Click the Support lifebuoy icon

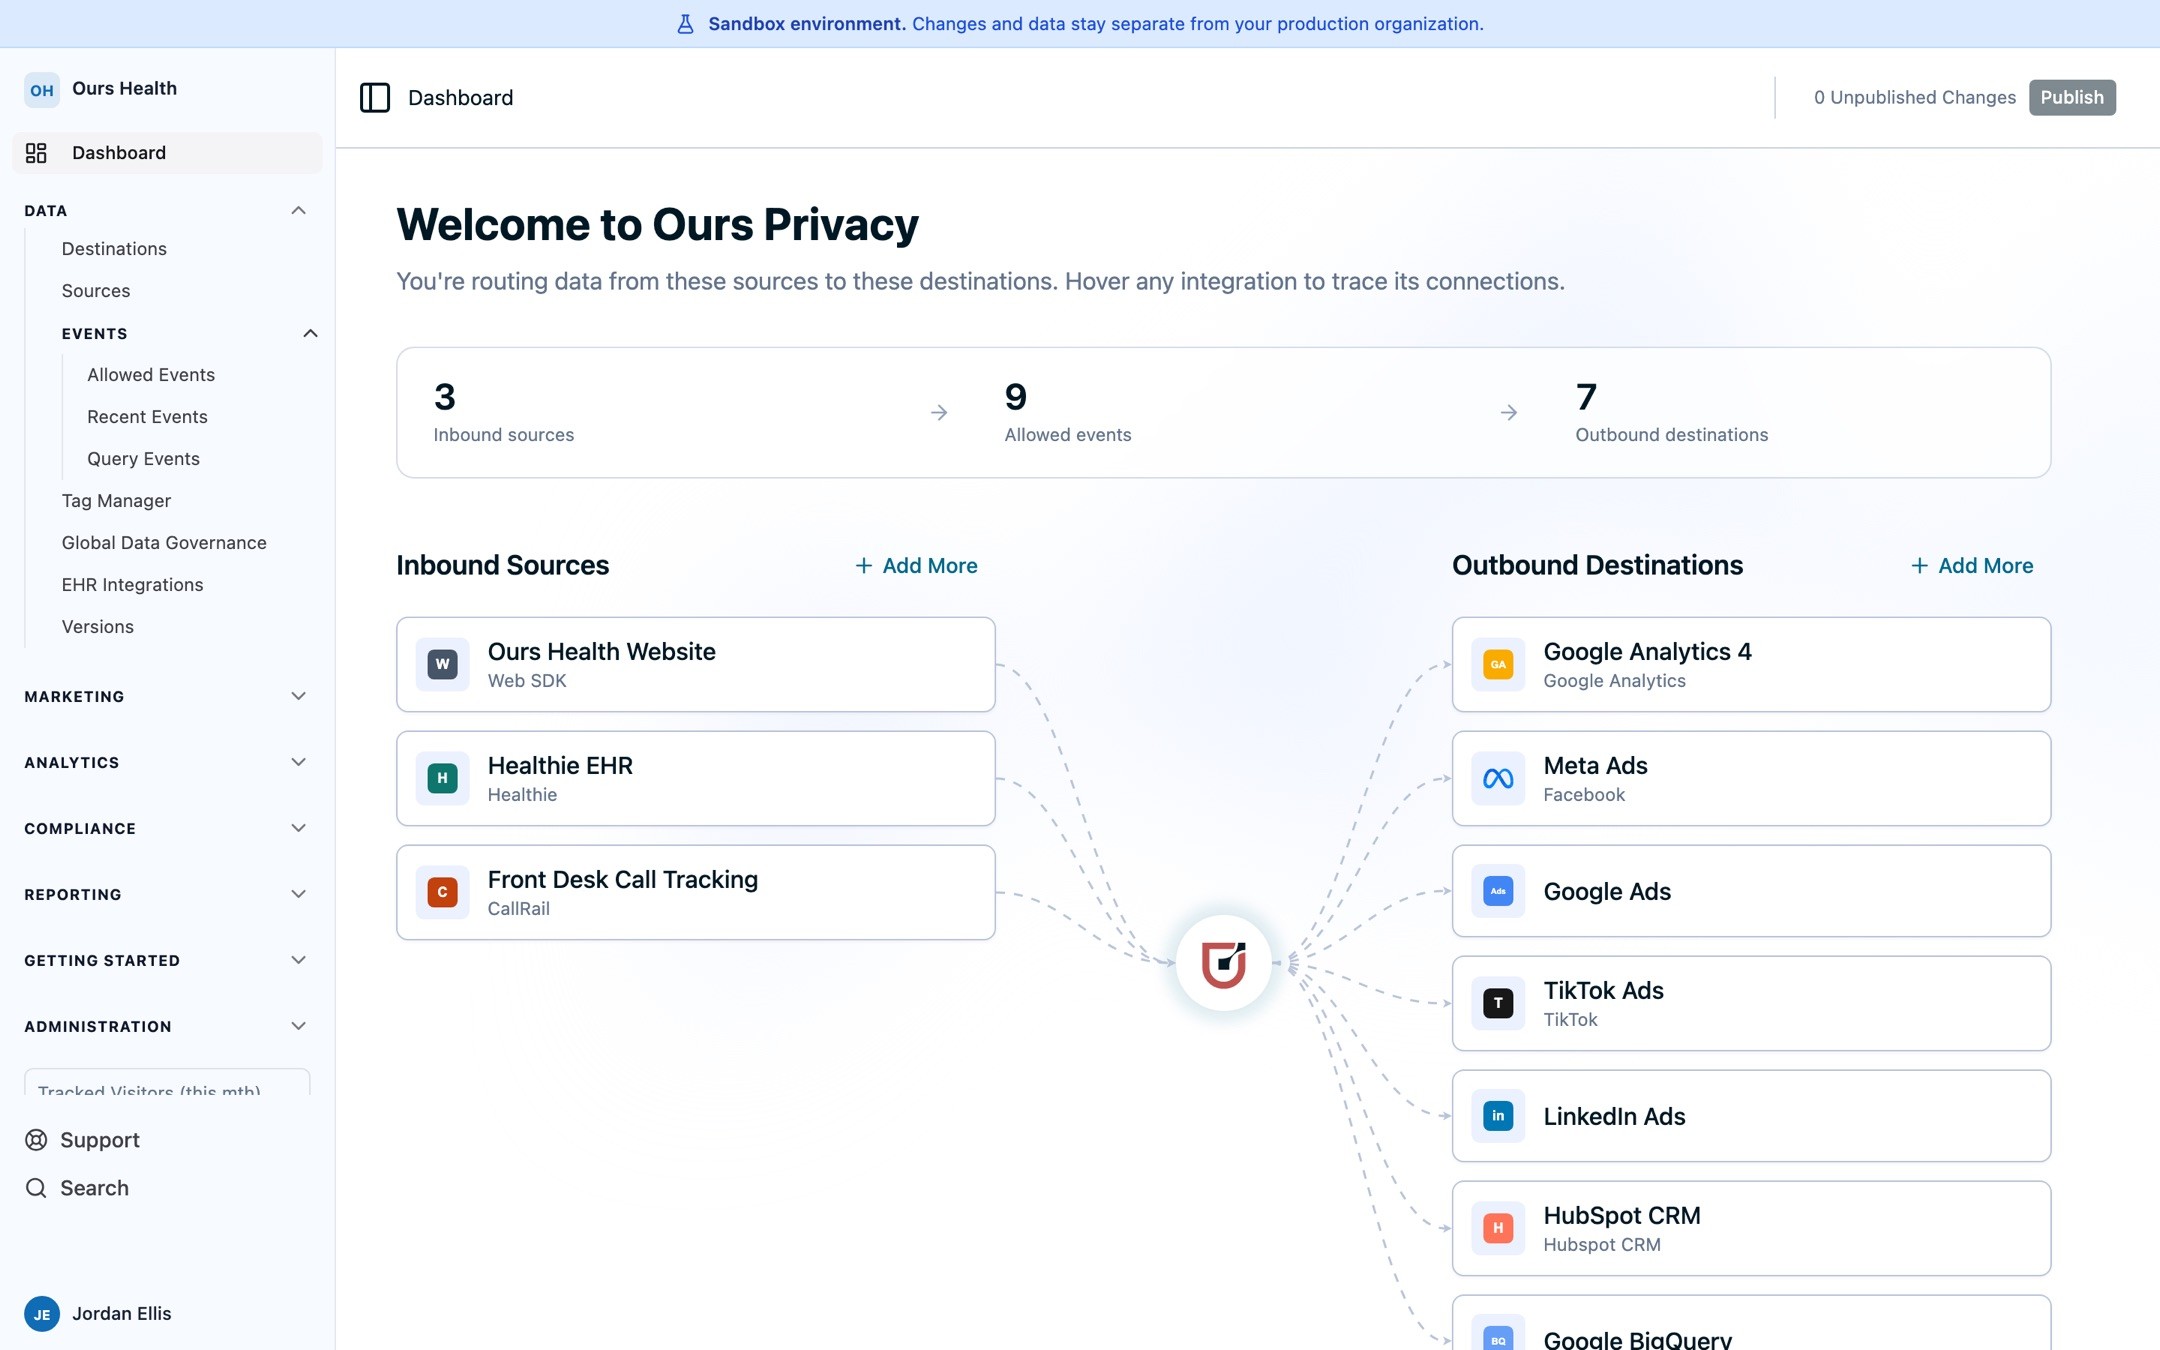point(36,1140)
